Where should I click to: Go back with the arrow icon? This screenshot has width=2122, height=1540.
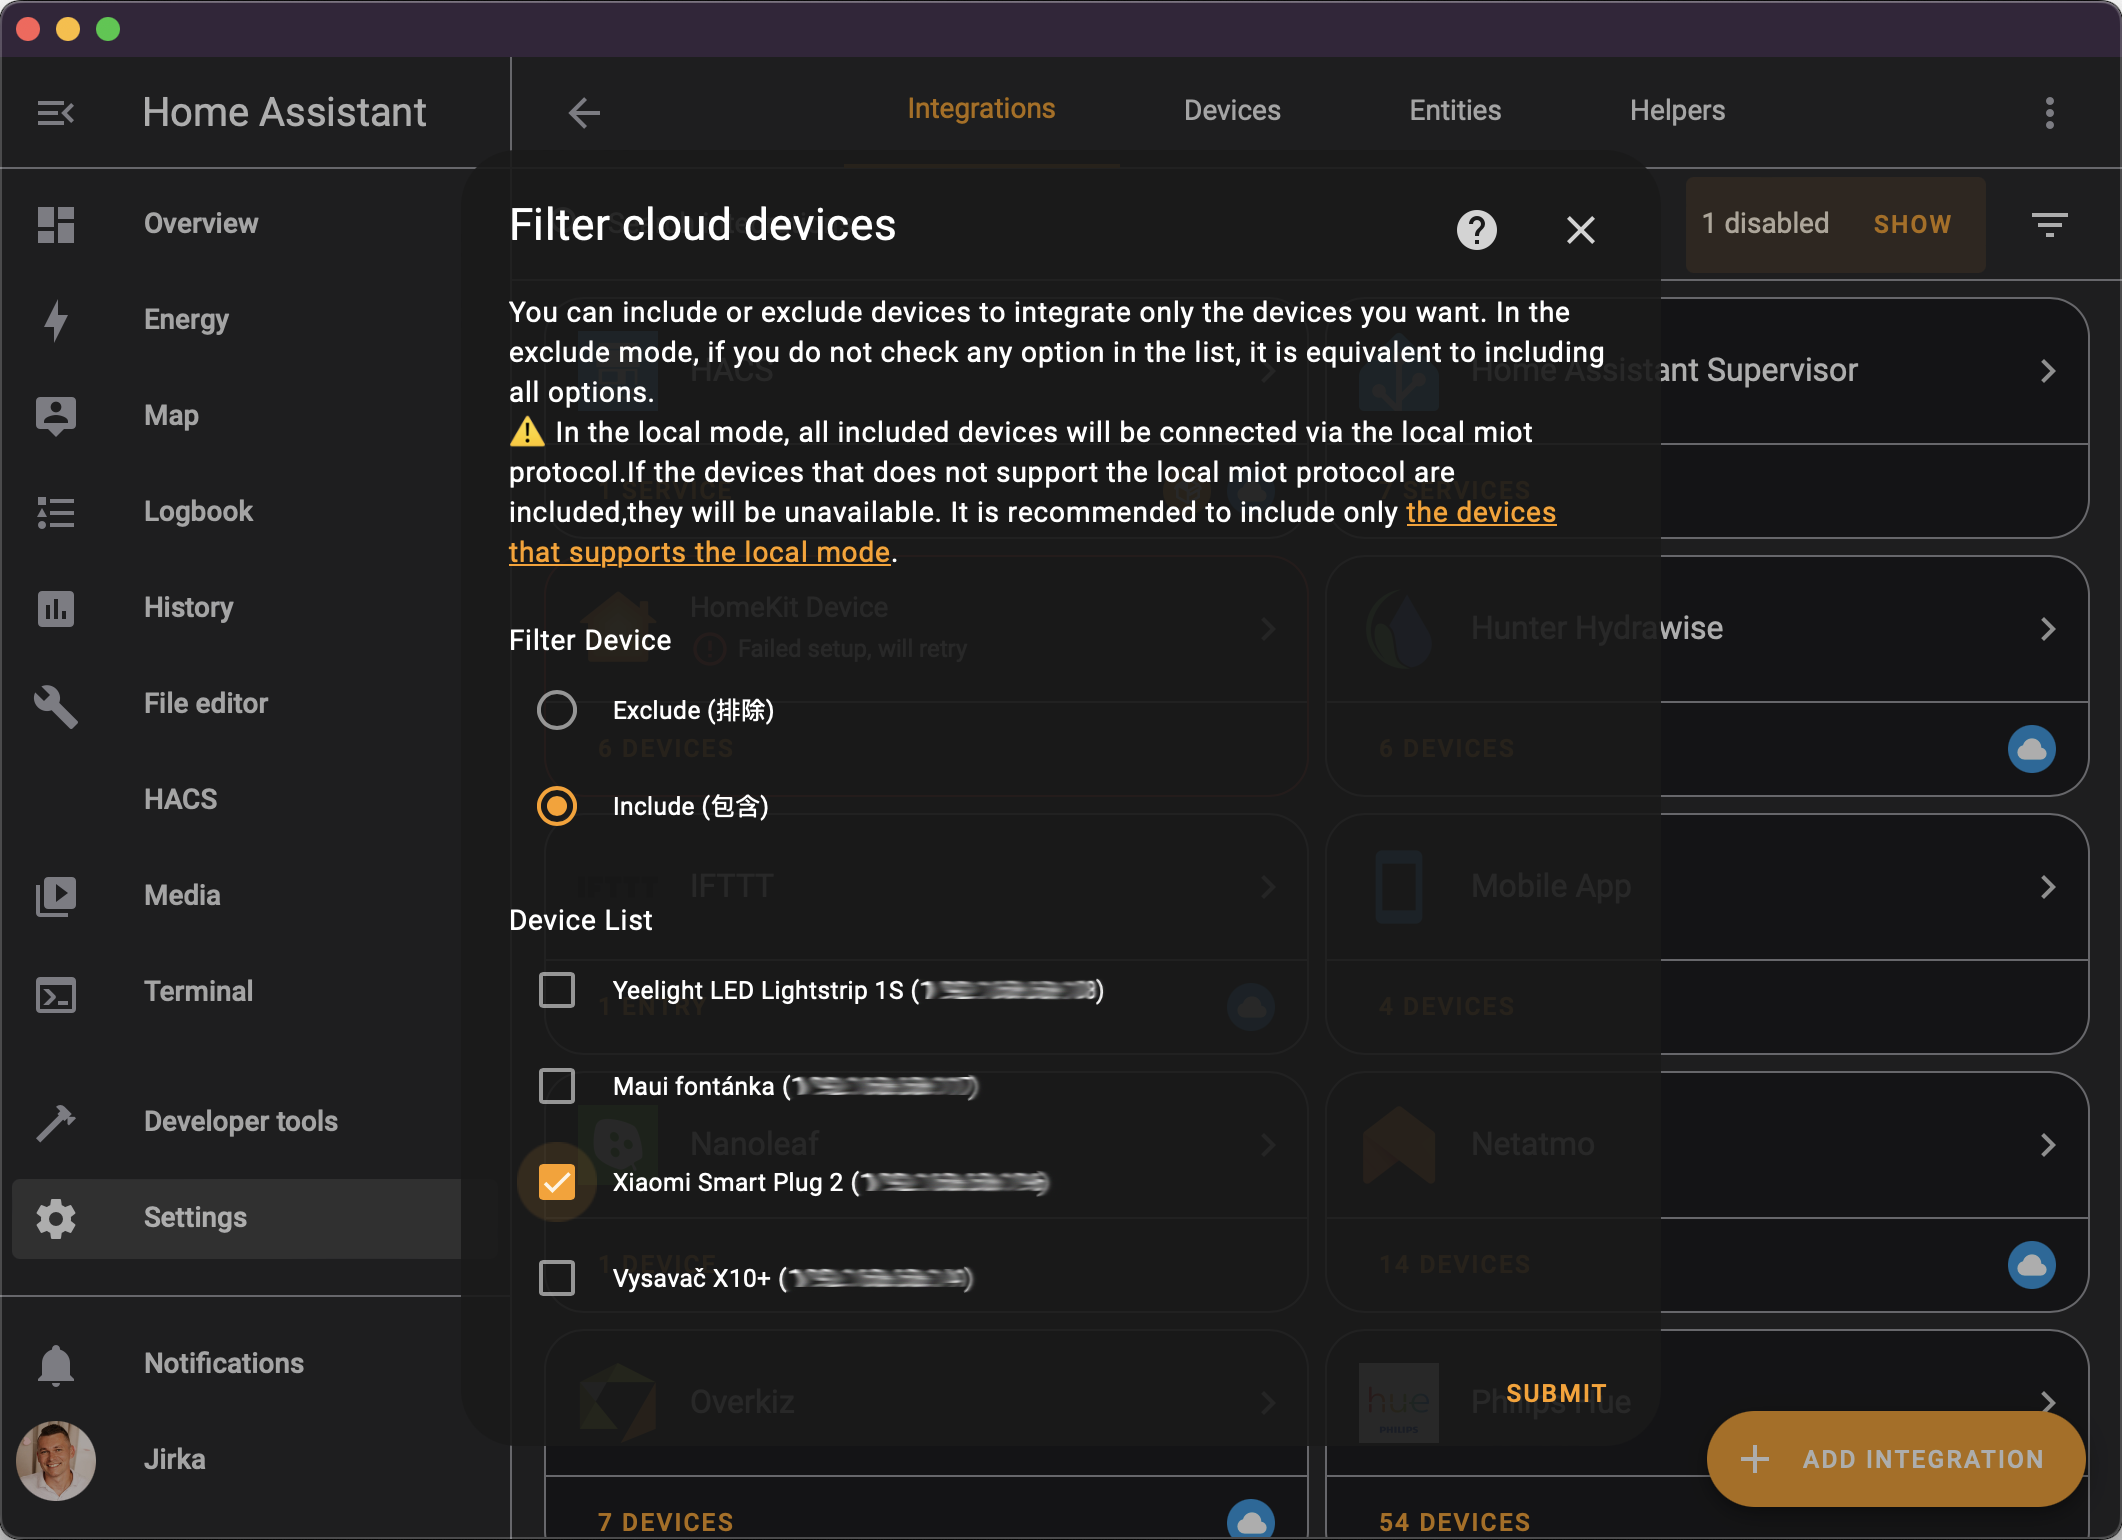[x=584, y=112]
